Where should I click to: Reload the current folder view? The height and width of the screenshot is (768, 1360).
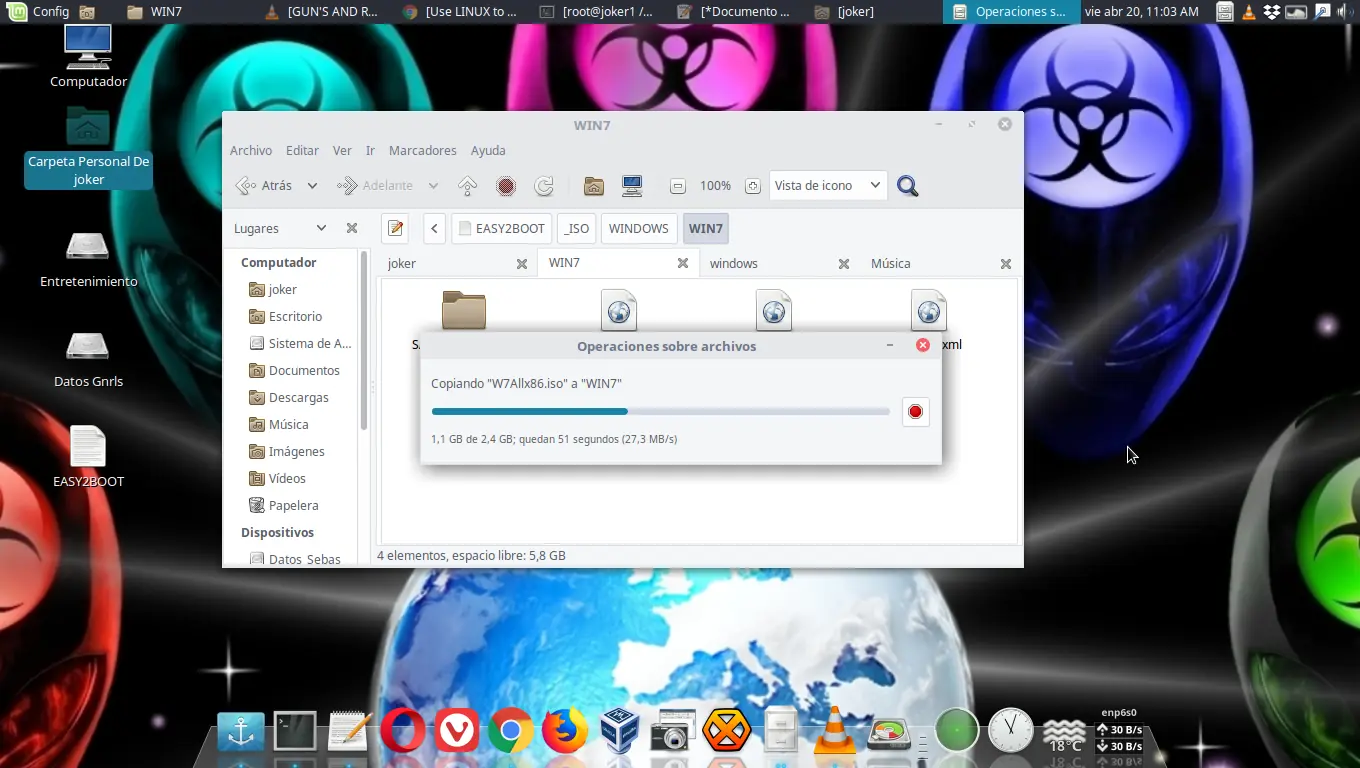tap(543, 185)
